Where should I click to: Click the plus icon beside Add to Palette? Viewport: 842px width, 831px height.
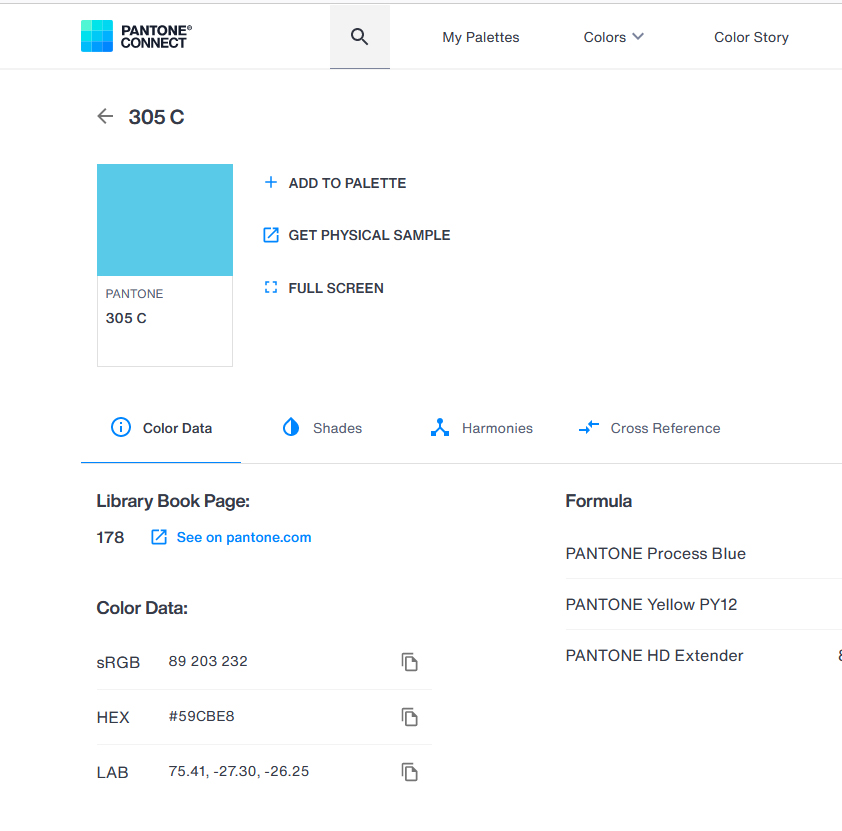coord(271,183)
